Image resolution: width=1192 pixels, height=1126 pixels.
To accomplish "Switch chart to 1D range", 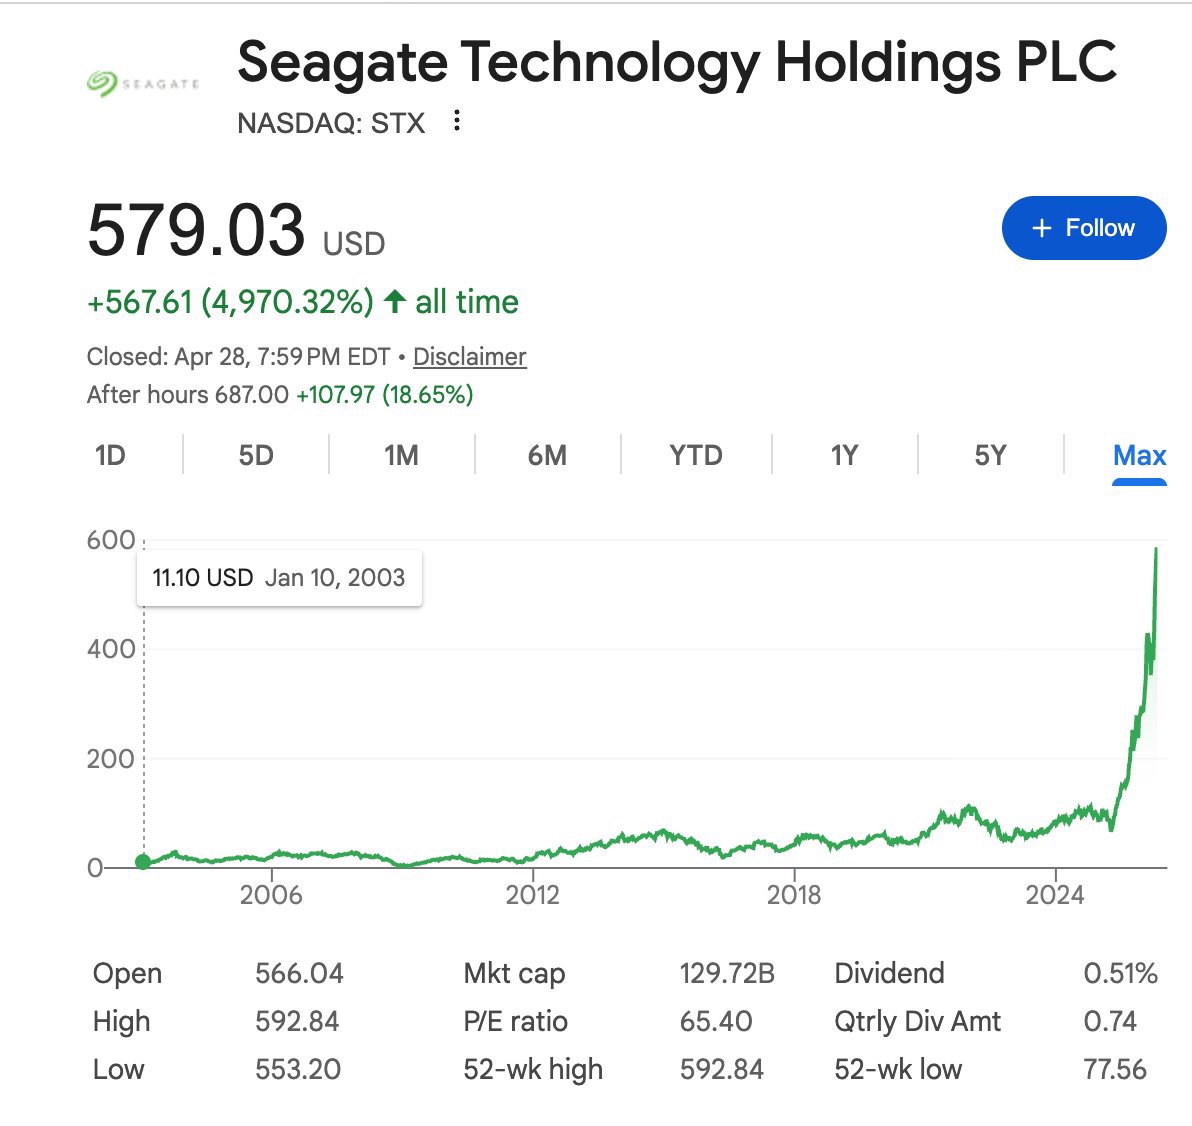I will click(x=110, y=456).
